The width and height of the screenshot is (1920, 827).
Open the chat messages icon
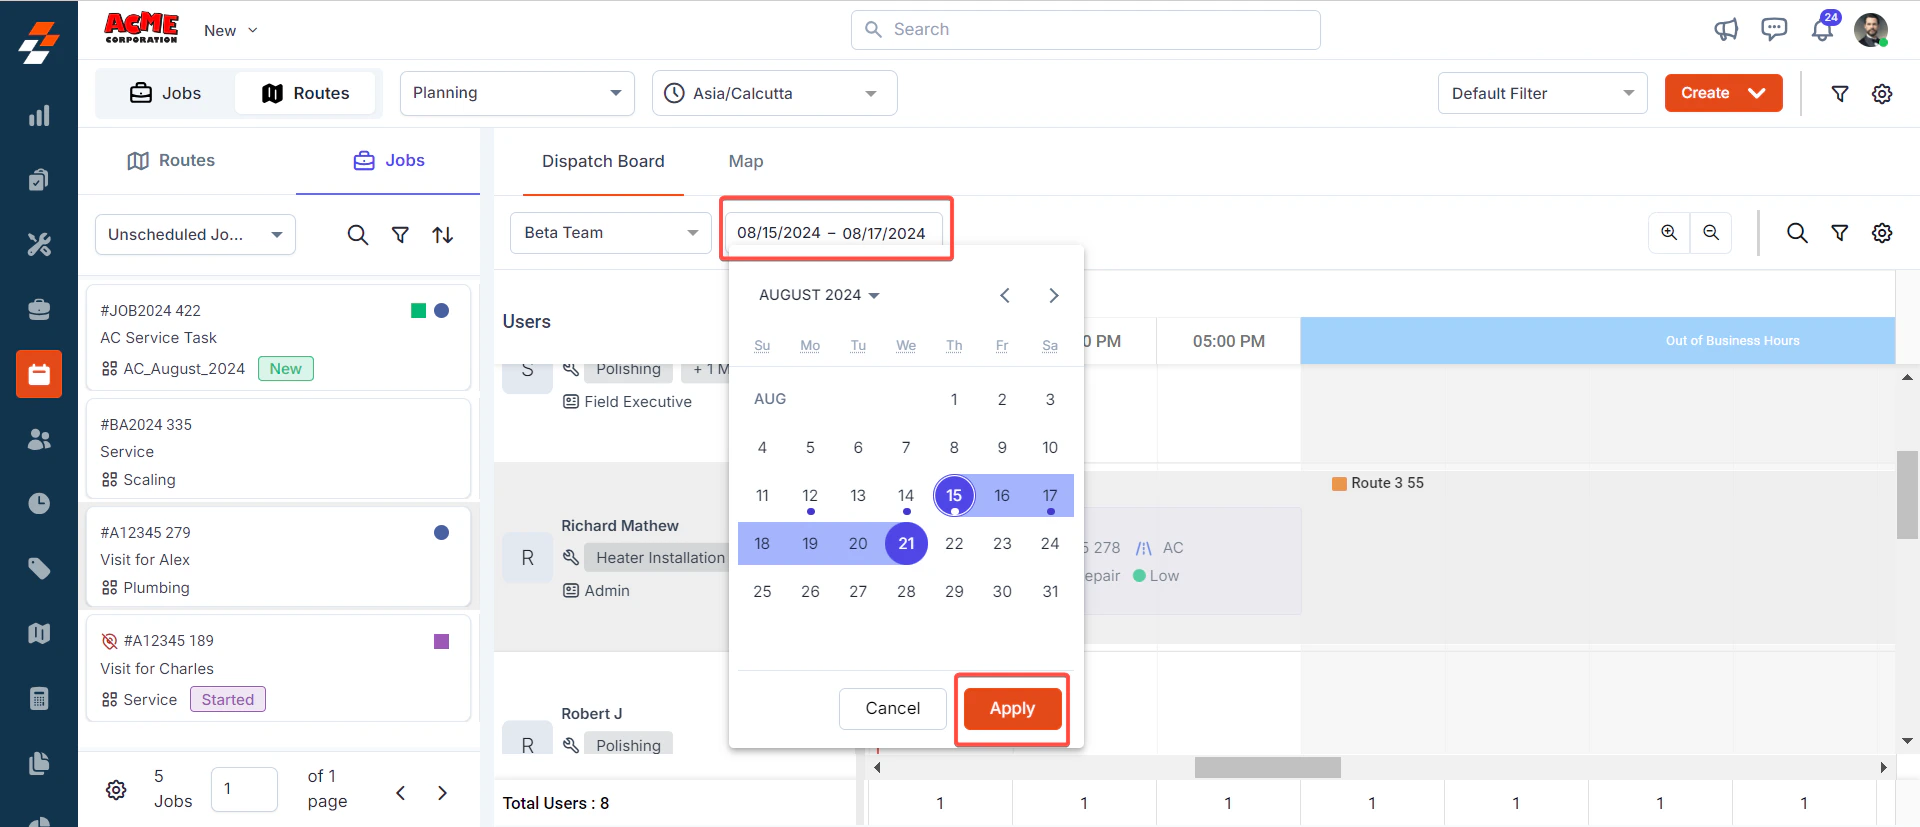[1774, 30]
